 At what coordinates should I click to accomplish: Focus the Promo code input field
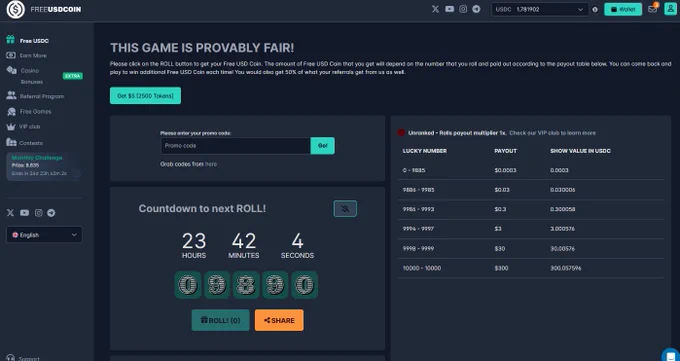coord(236,146)
